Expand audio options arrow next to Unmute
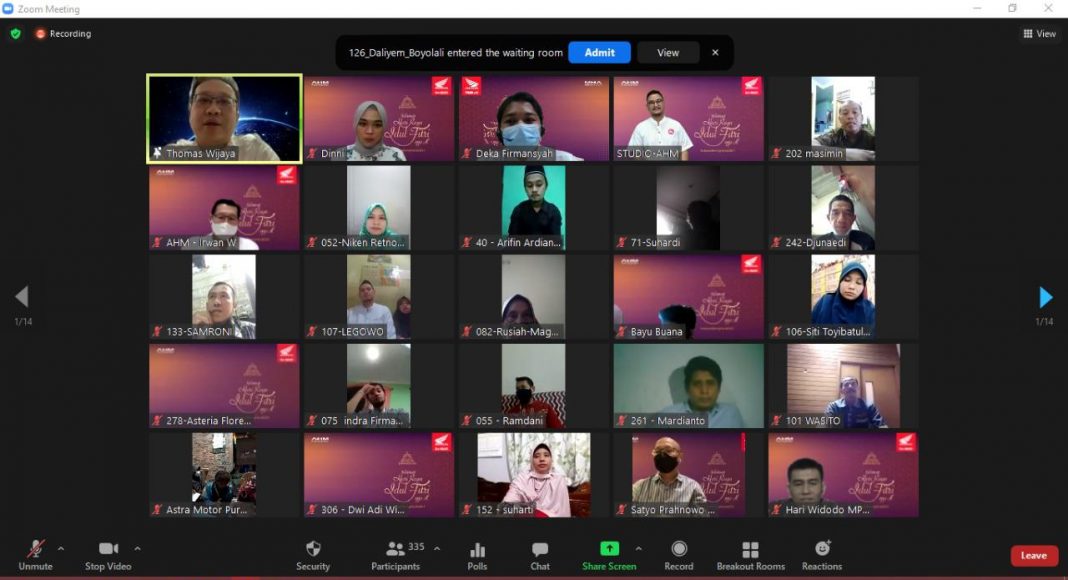This screenshot has height=580, width=1068. pos(61,548)
